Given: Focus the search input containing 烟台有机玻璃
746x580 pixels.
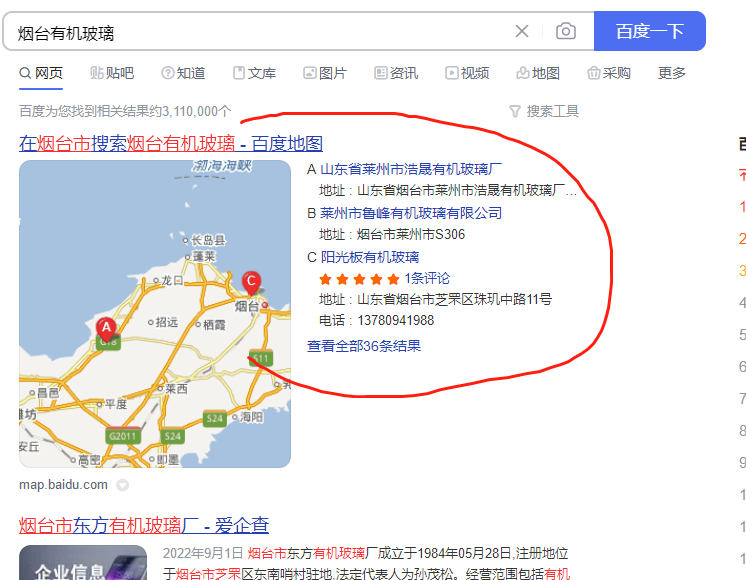Looking at the screenshot, I should (259, 33).
